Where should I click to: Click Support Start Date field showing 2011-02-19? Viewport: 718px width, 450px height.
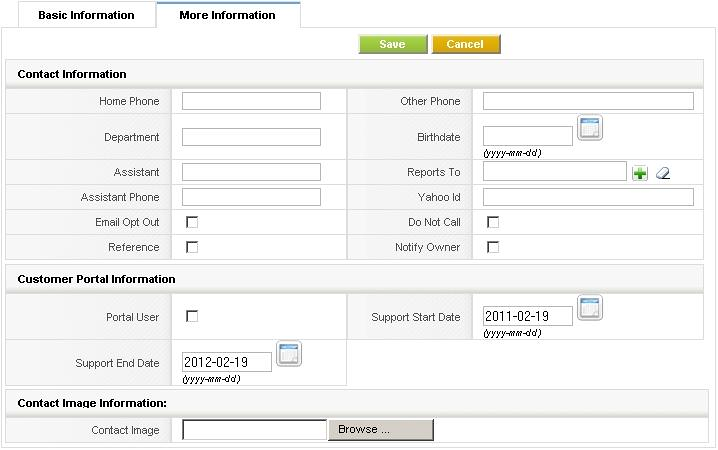[x=528, y=316]
